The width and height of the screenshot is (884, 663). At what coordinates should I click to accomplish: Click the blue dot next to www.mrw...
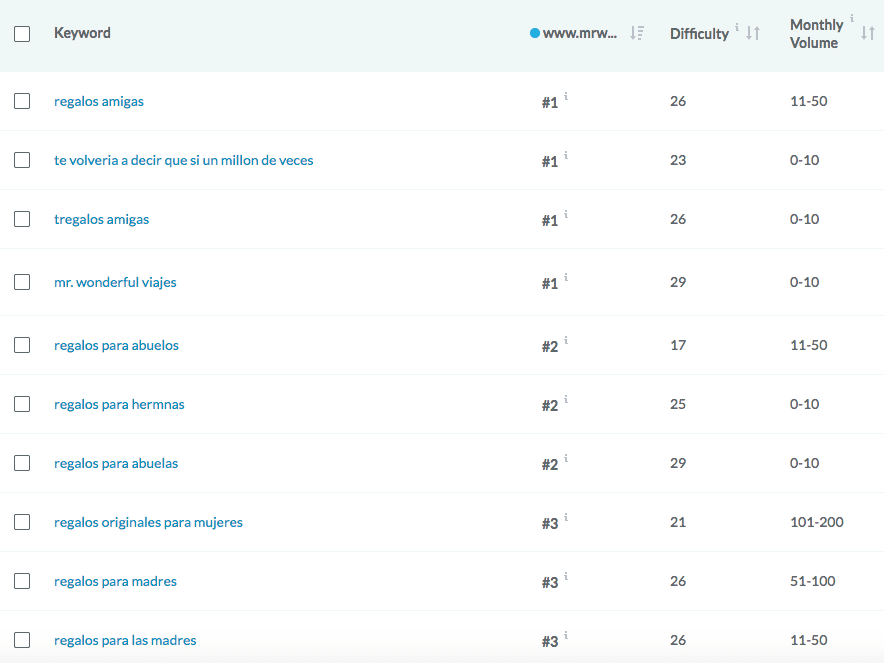tap(535, 34)
